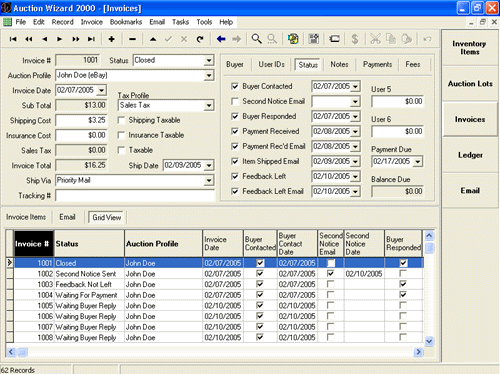The height and width of the screenshot is (374, 500).
Task: Toggle the Insurance Taxable checkbox
Action: 122,135
